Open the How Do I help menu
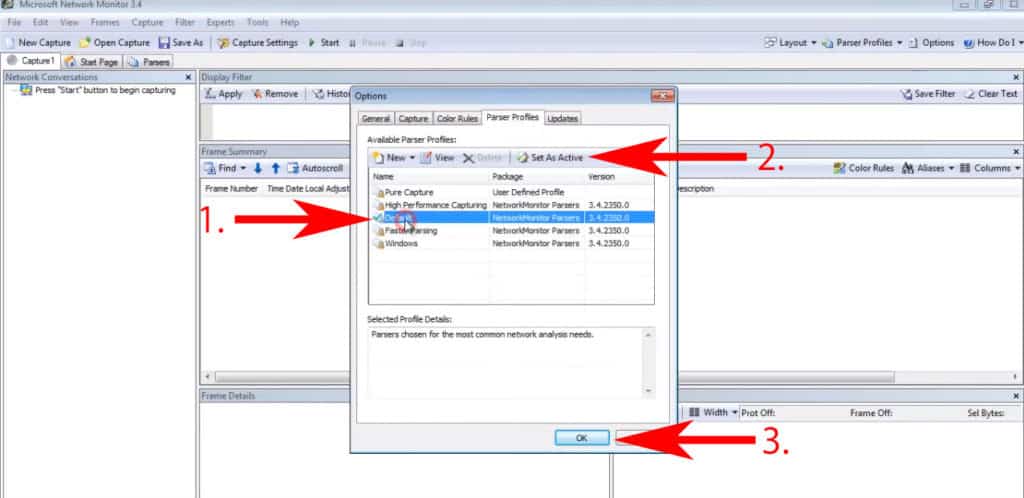The width and height of the screenshot is (1024, 498). pyautogui.click(x=993, y=42)
